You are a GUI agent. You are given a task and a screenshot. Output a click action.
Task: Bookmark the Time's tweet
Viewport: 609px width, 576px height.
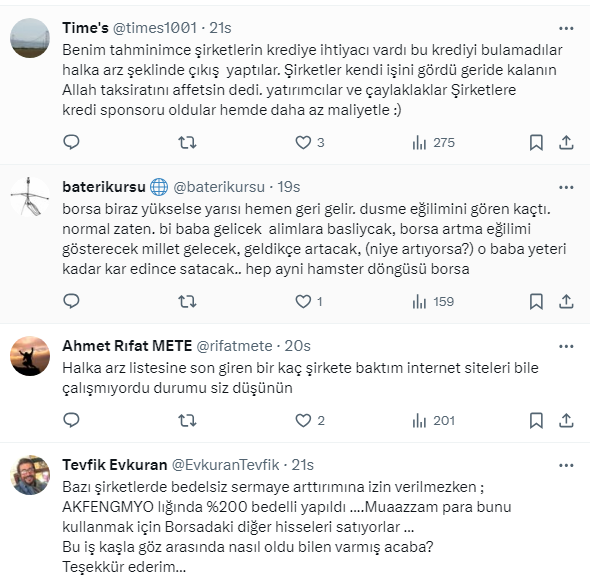(x=536, y=143)
